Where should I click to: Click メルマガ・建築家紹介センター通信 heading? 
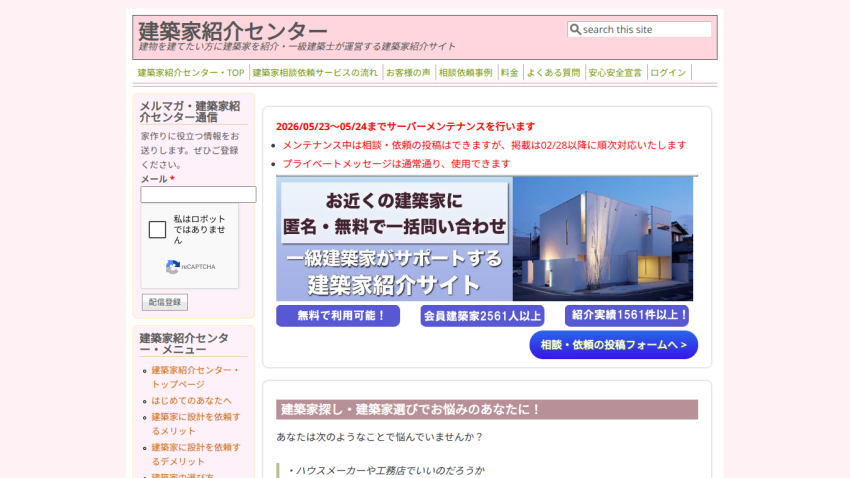coord(190,112)
